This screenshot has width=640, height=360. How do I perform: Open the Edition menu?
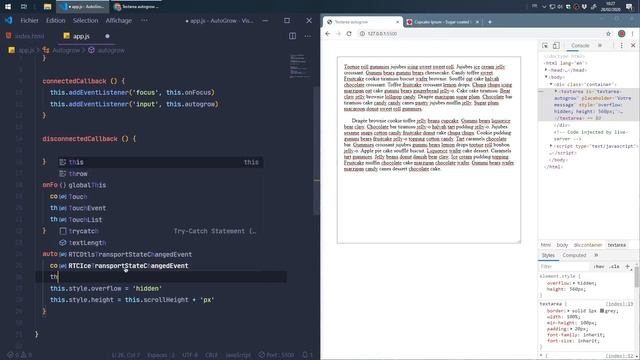[x=56, y=20]
